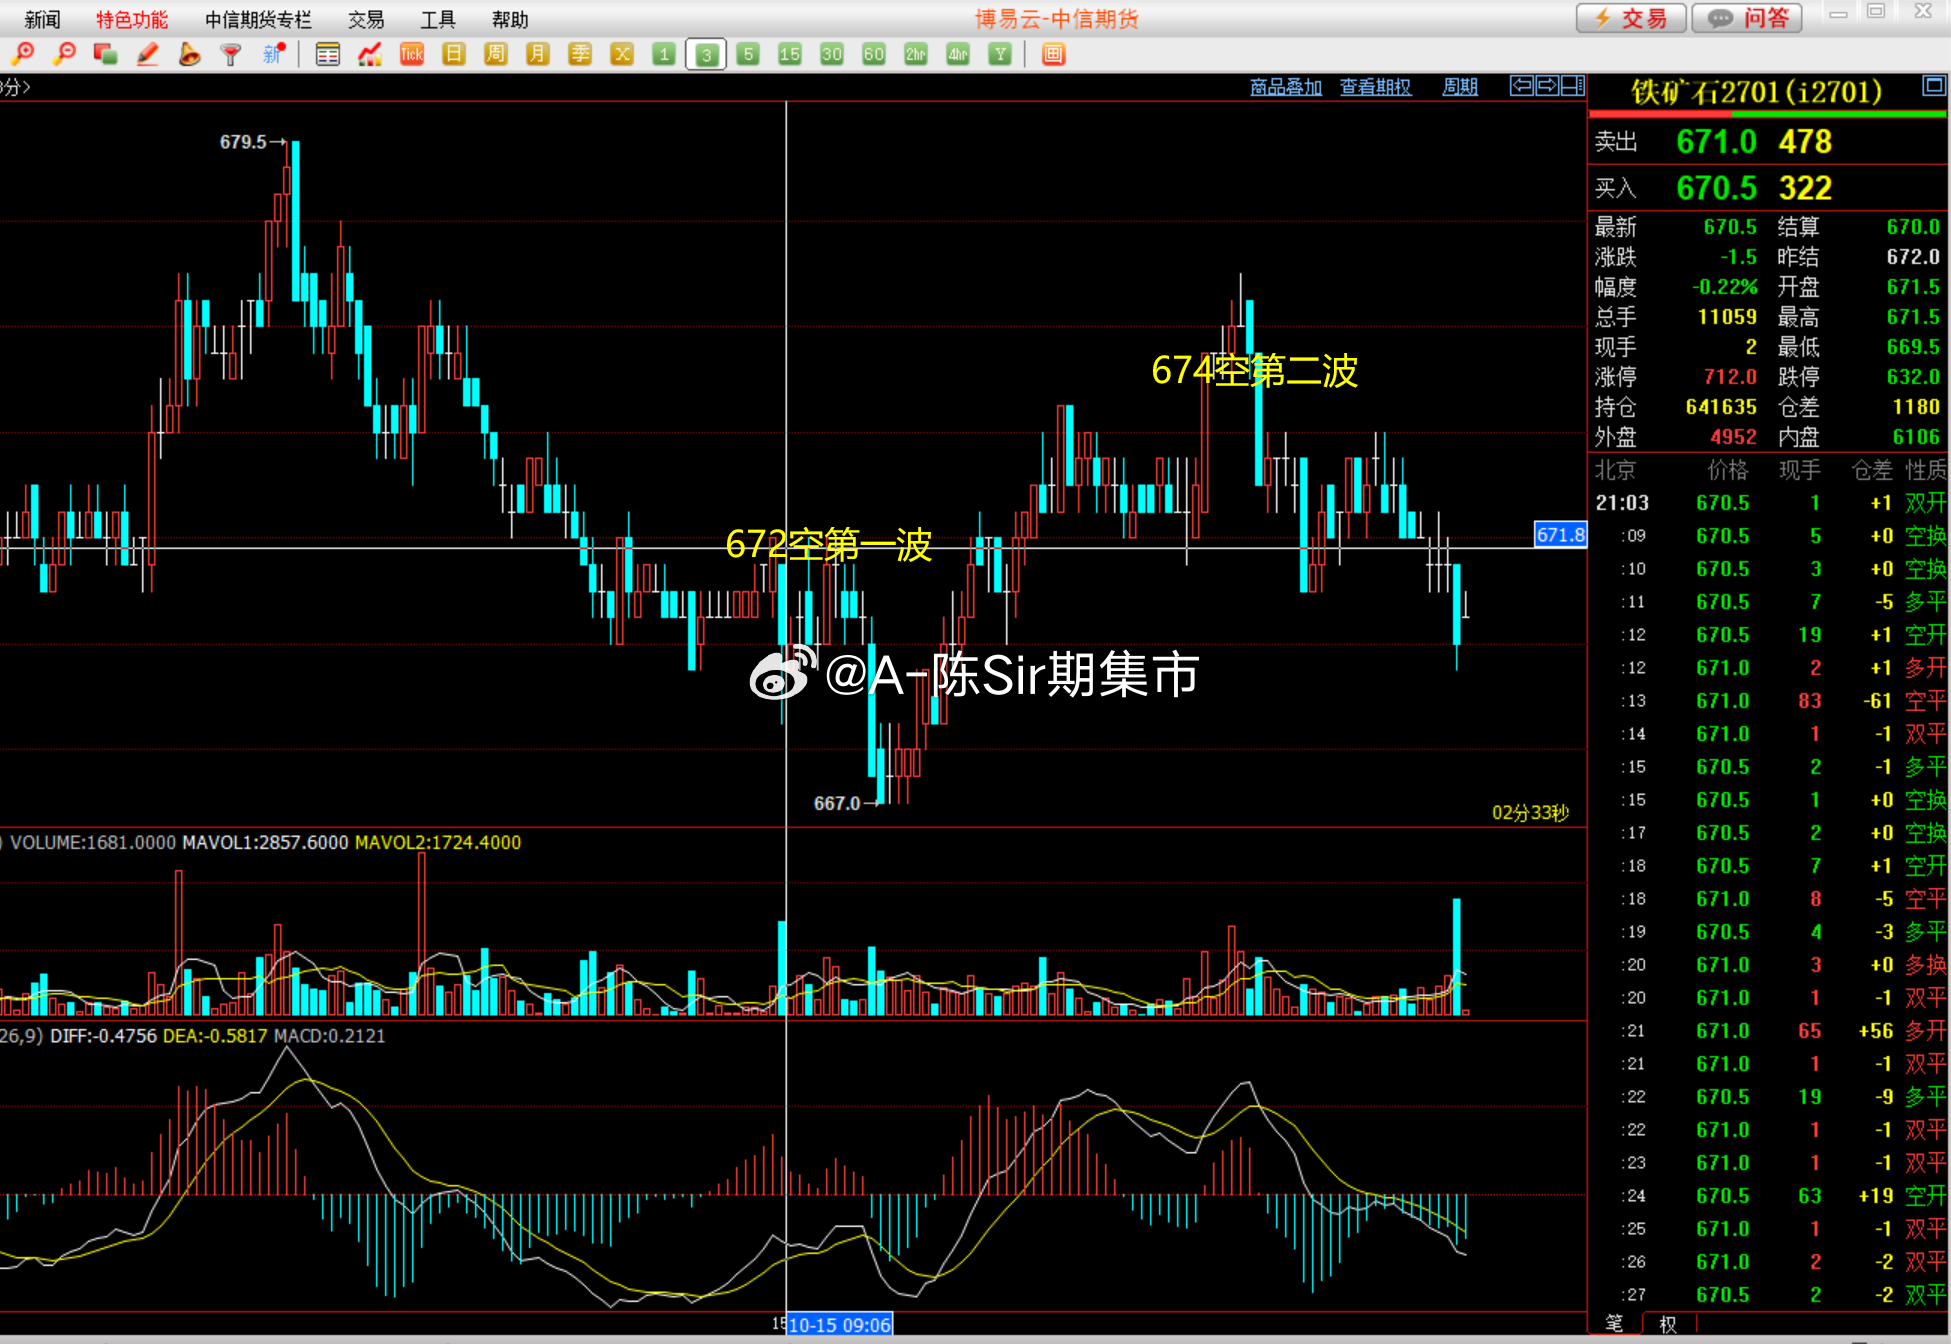Click the orange X period icon
The width and height of the screenshot is (1951, 1344).
tap(622, 54)
